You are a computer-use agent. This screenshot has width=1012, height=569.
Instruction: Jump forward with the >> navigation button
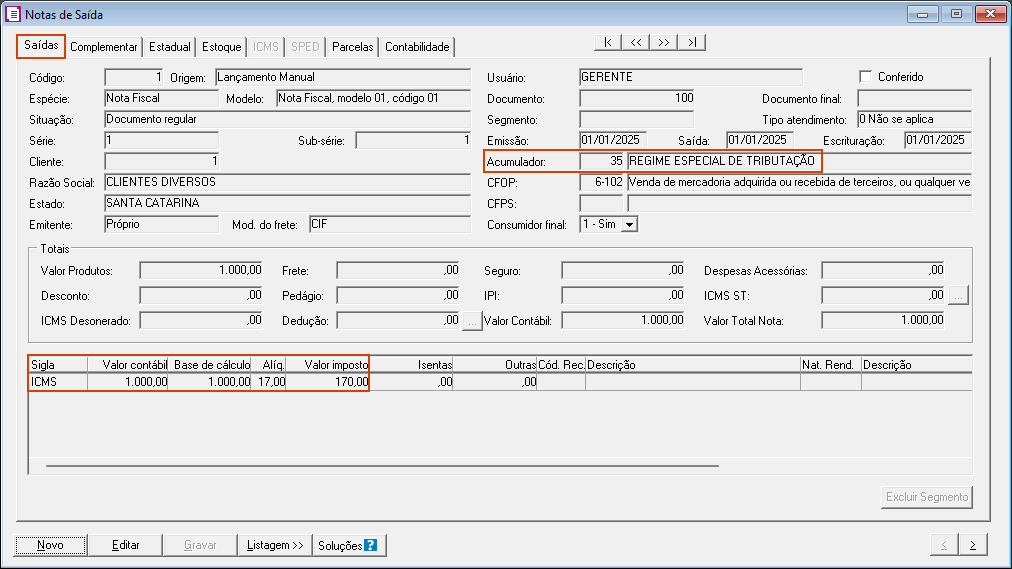(x=663, y=42)
